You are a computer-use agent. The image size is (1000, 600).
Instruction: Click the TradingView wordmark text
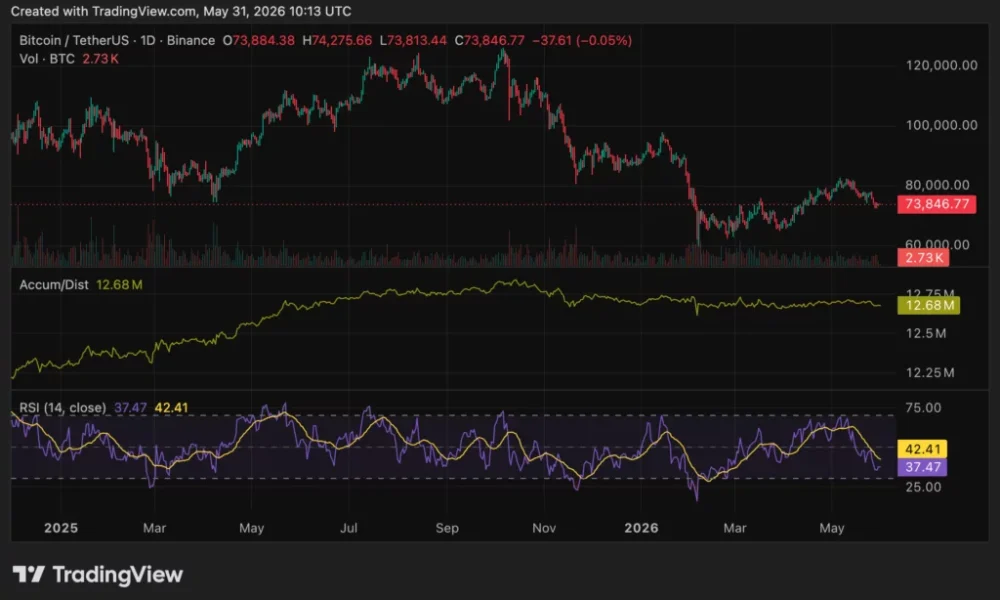pos(117,575)
